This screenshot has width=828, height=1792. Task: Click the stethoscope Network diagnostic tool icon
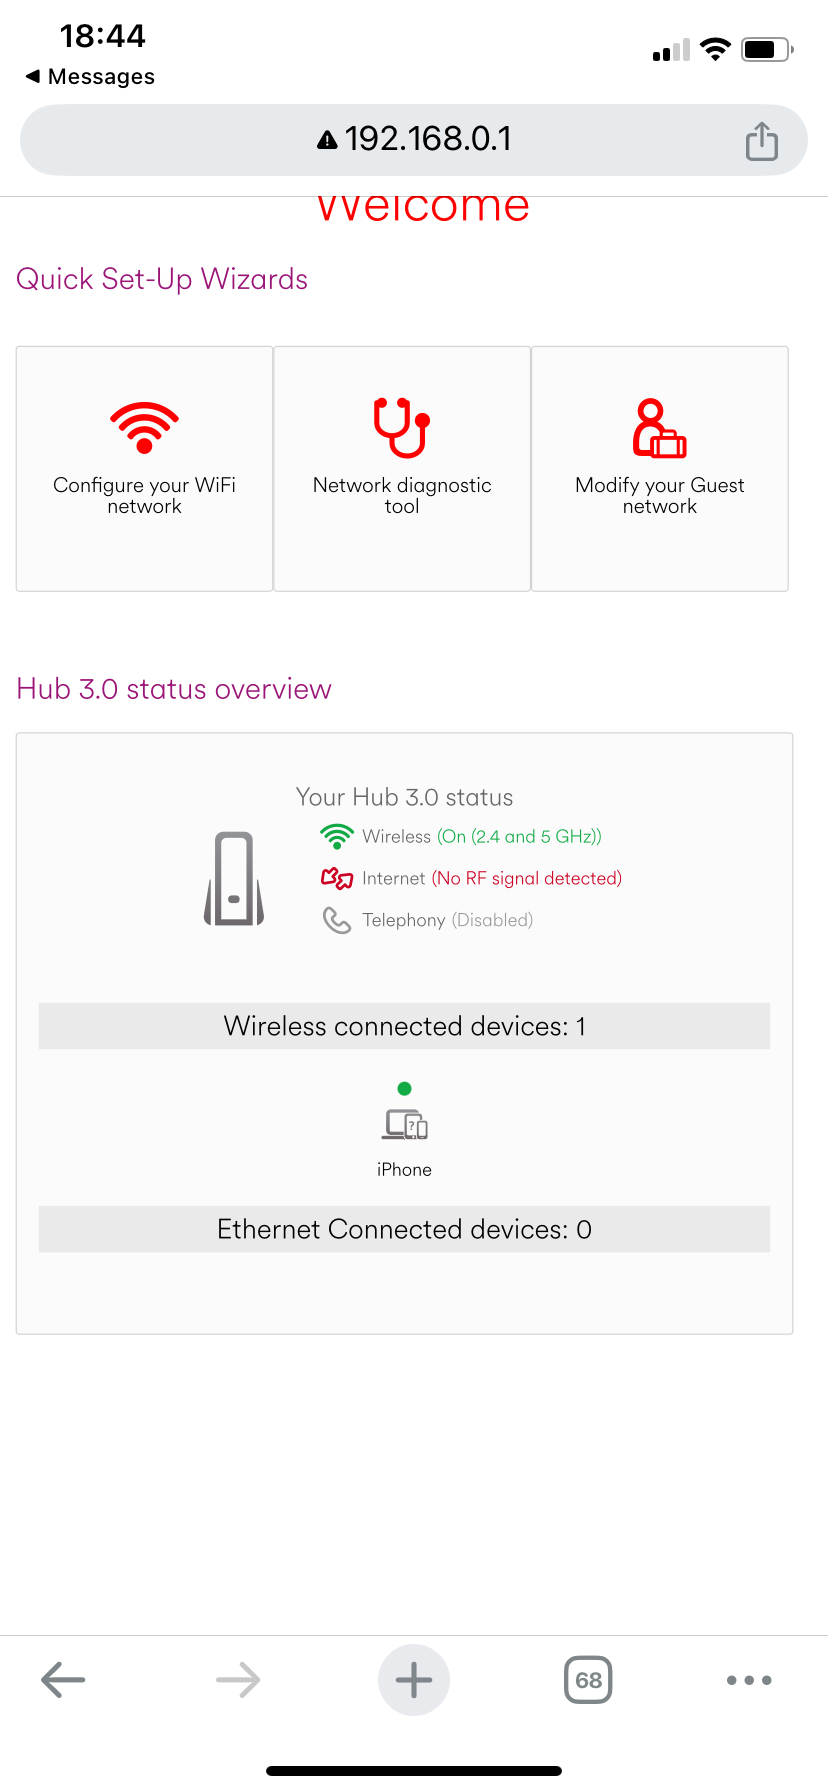(400, 428)
